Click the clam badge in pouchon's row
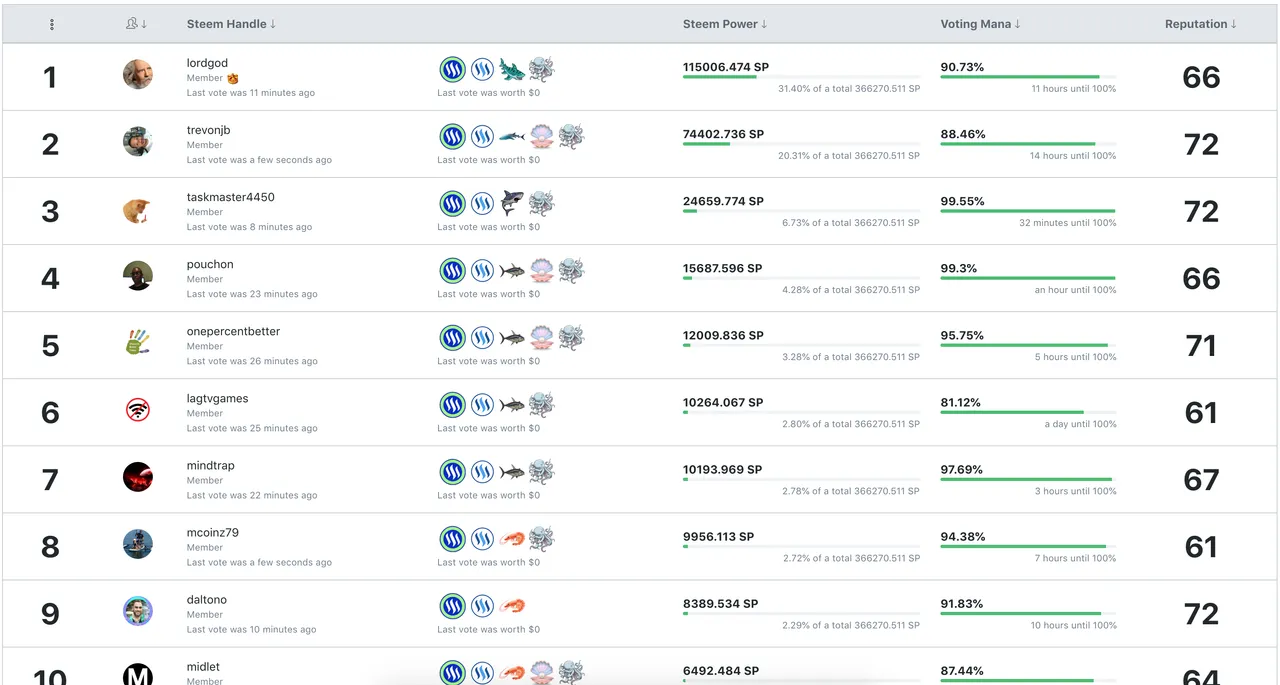 pos(541,270)
